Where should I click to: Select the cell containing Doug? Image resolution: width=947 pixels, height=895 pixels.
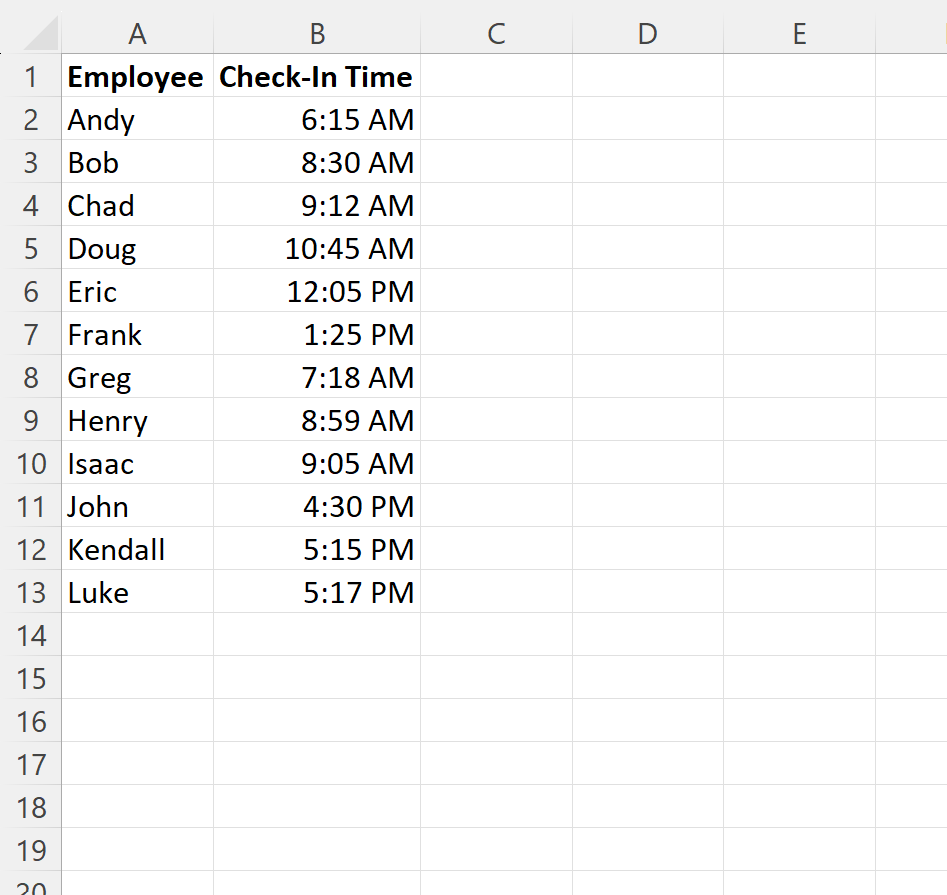click(137, 248)
